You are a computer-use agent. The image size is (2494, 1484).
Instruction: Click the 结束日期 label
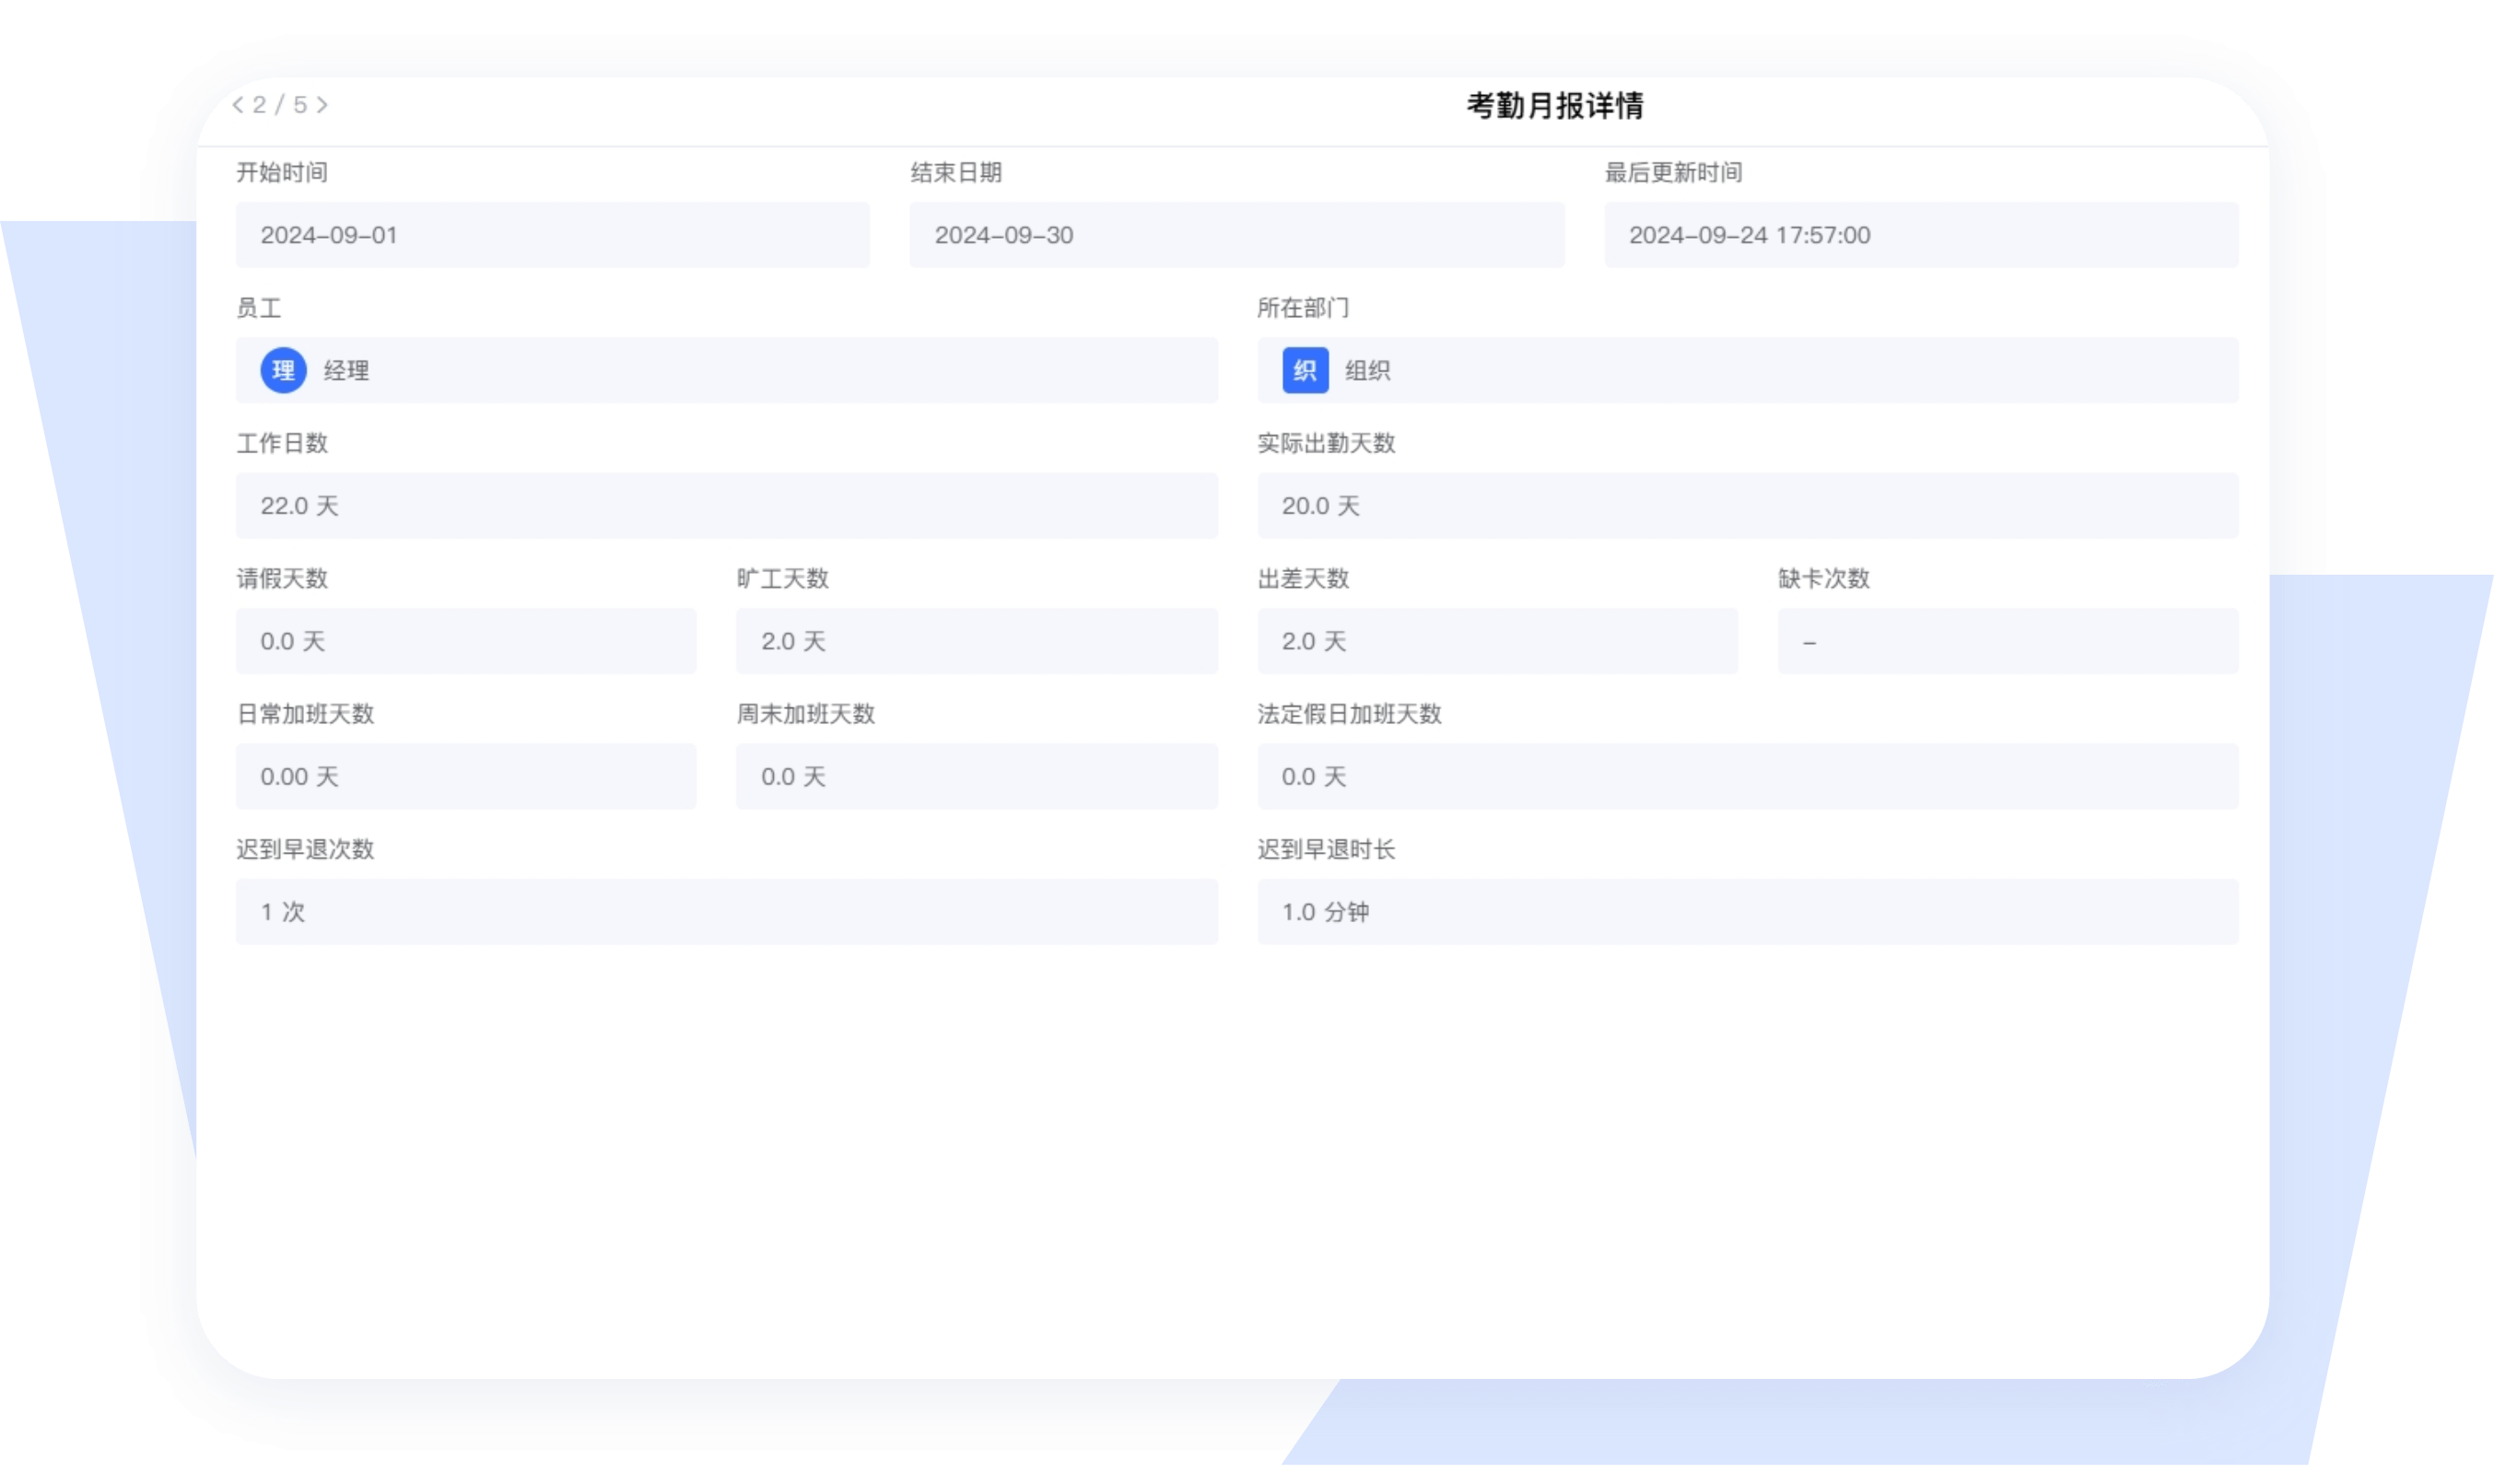point(956,173)
